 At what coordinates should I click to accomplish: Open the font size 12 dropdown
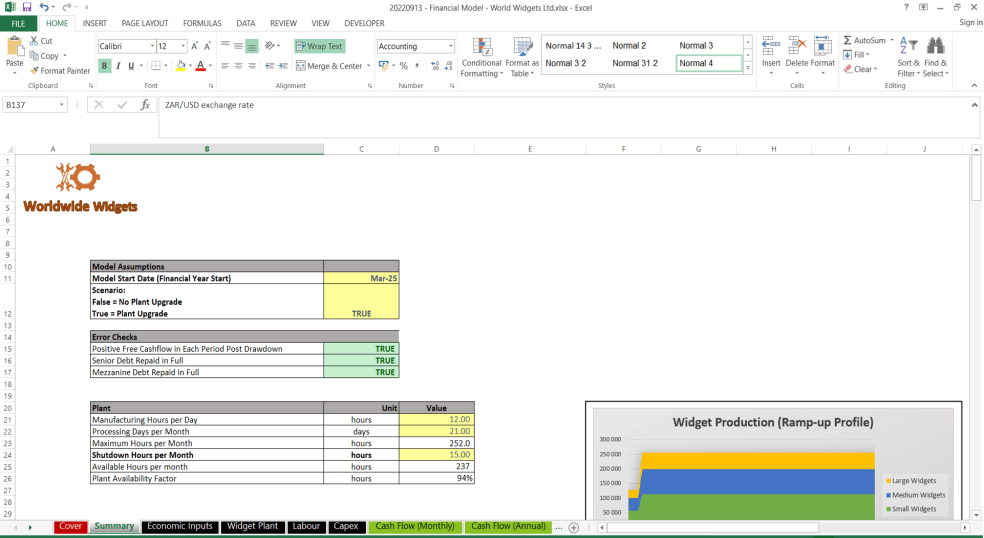183,46
